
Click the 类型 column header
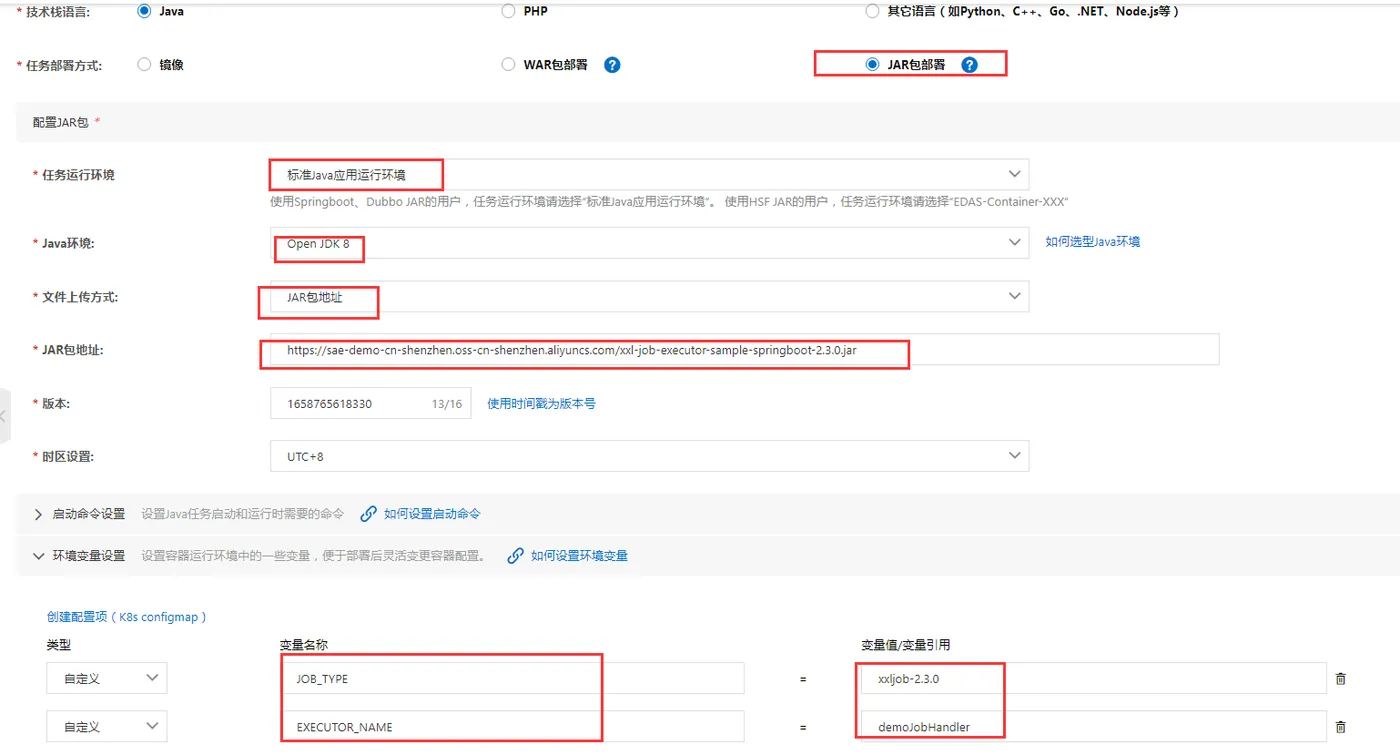59,645
